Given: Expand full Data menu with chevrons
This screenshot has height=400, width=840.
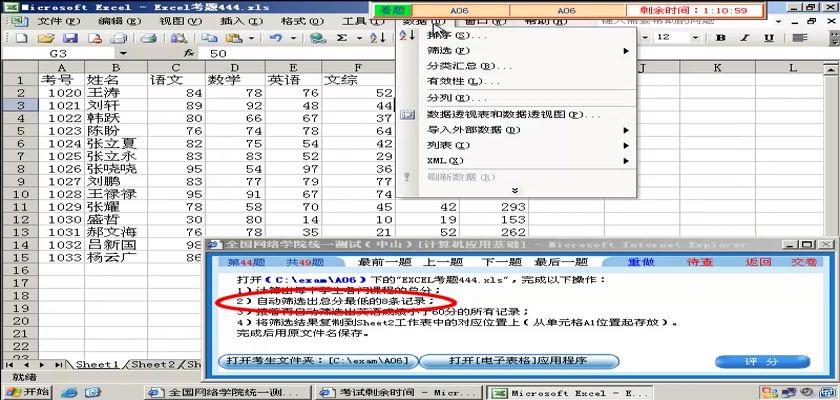Looking at the screenshot, I should point(515,190).
